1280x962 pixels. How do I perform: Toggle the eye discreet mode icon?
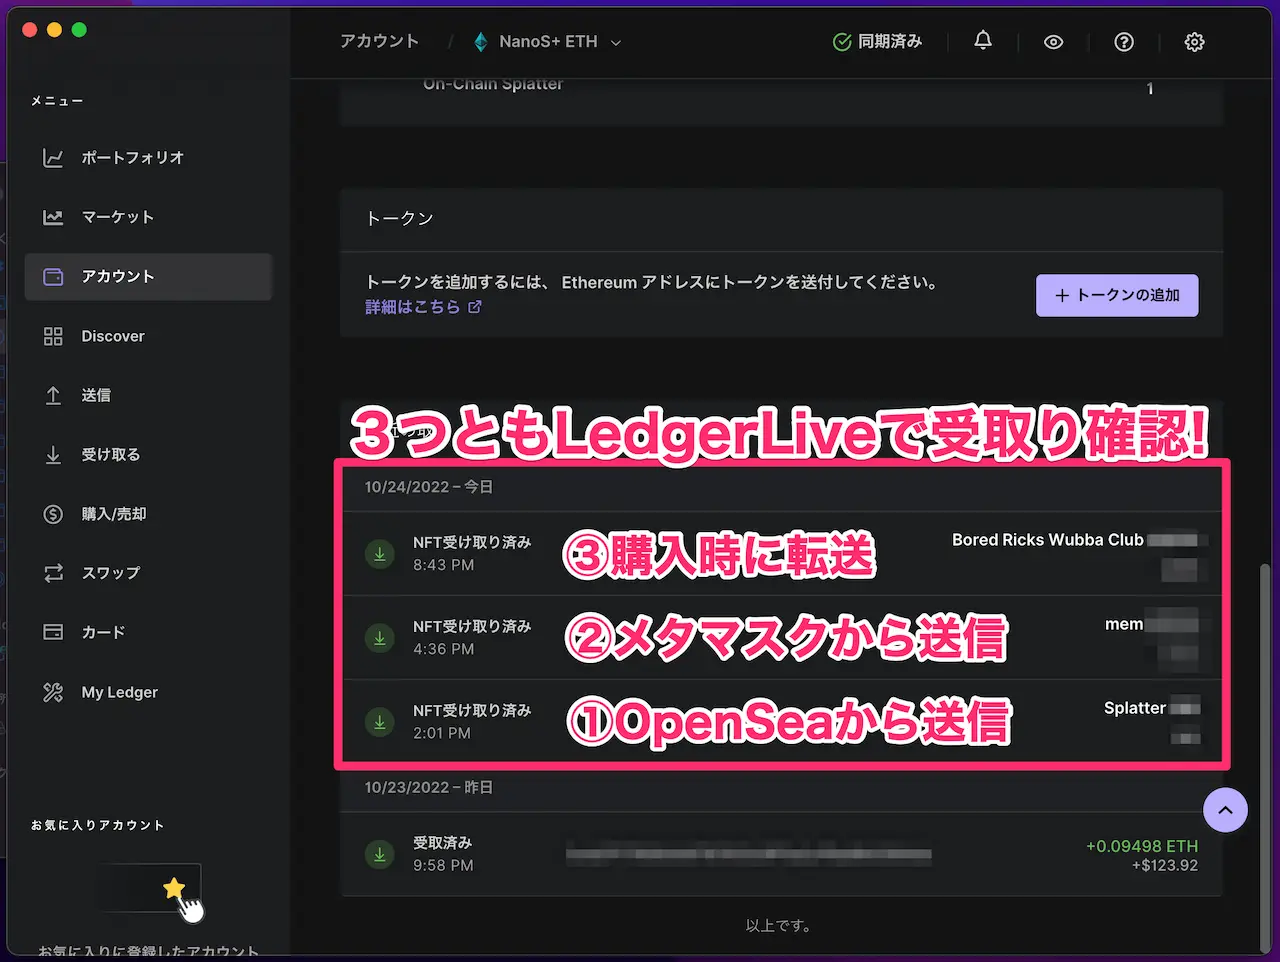[1053, 42]
